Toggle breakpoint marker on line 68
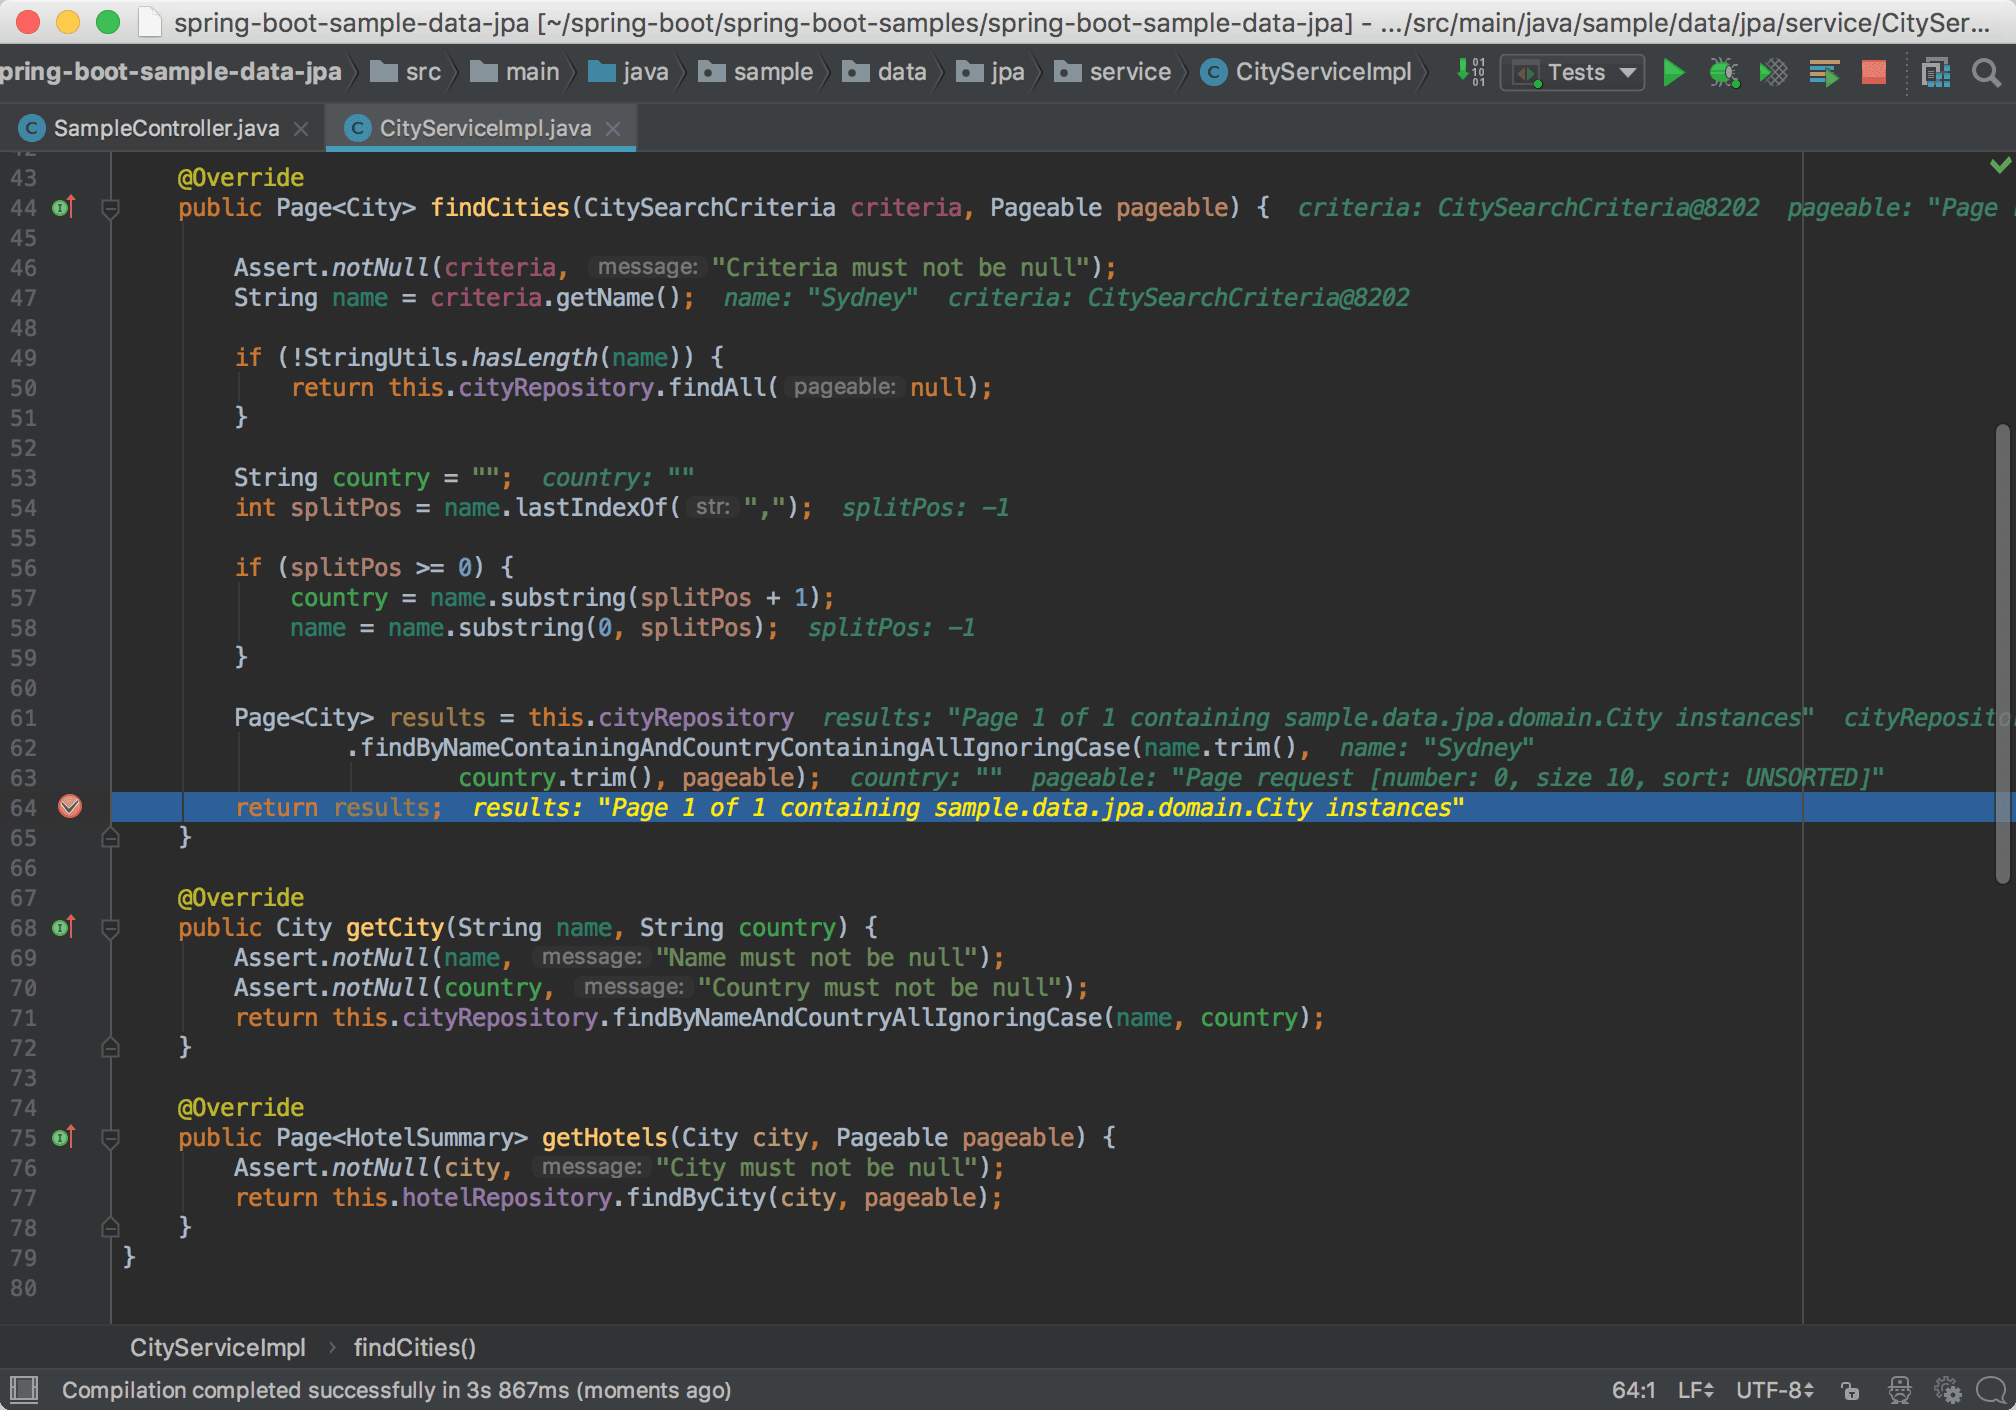The image size is (2016, 1410). 69,927
